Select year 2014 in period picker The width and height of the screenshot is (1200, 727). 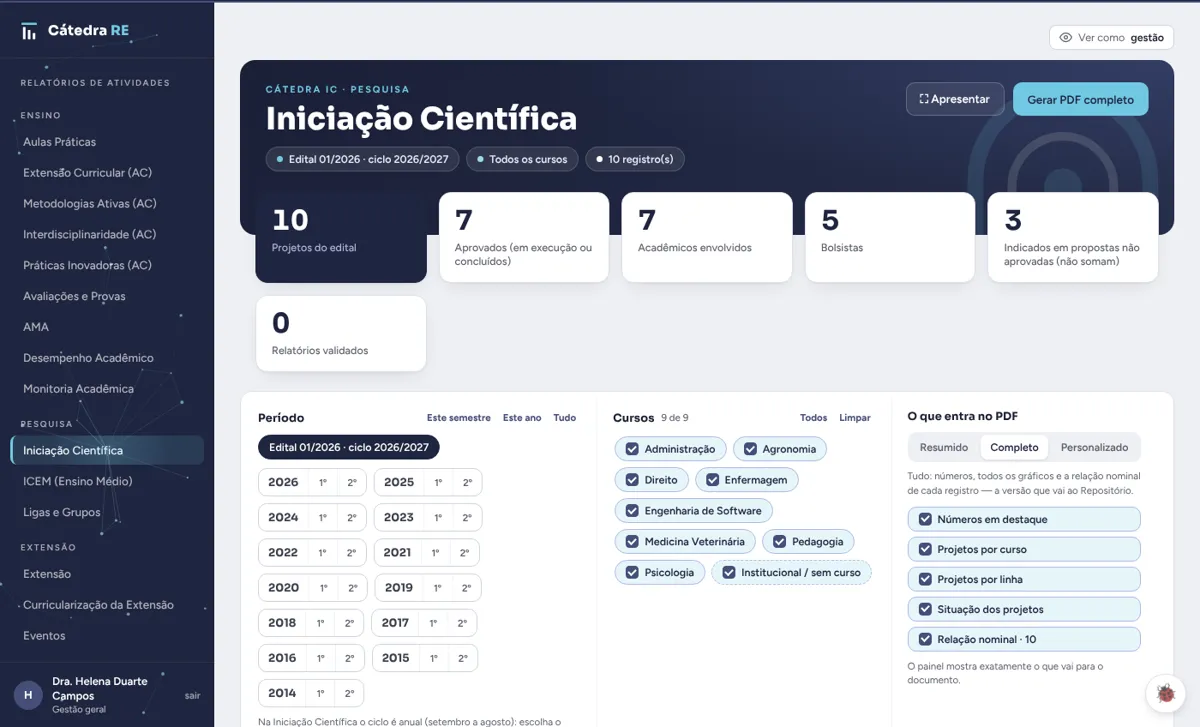(282, 693)
